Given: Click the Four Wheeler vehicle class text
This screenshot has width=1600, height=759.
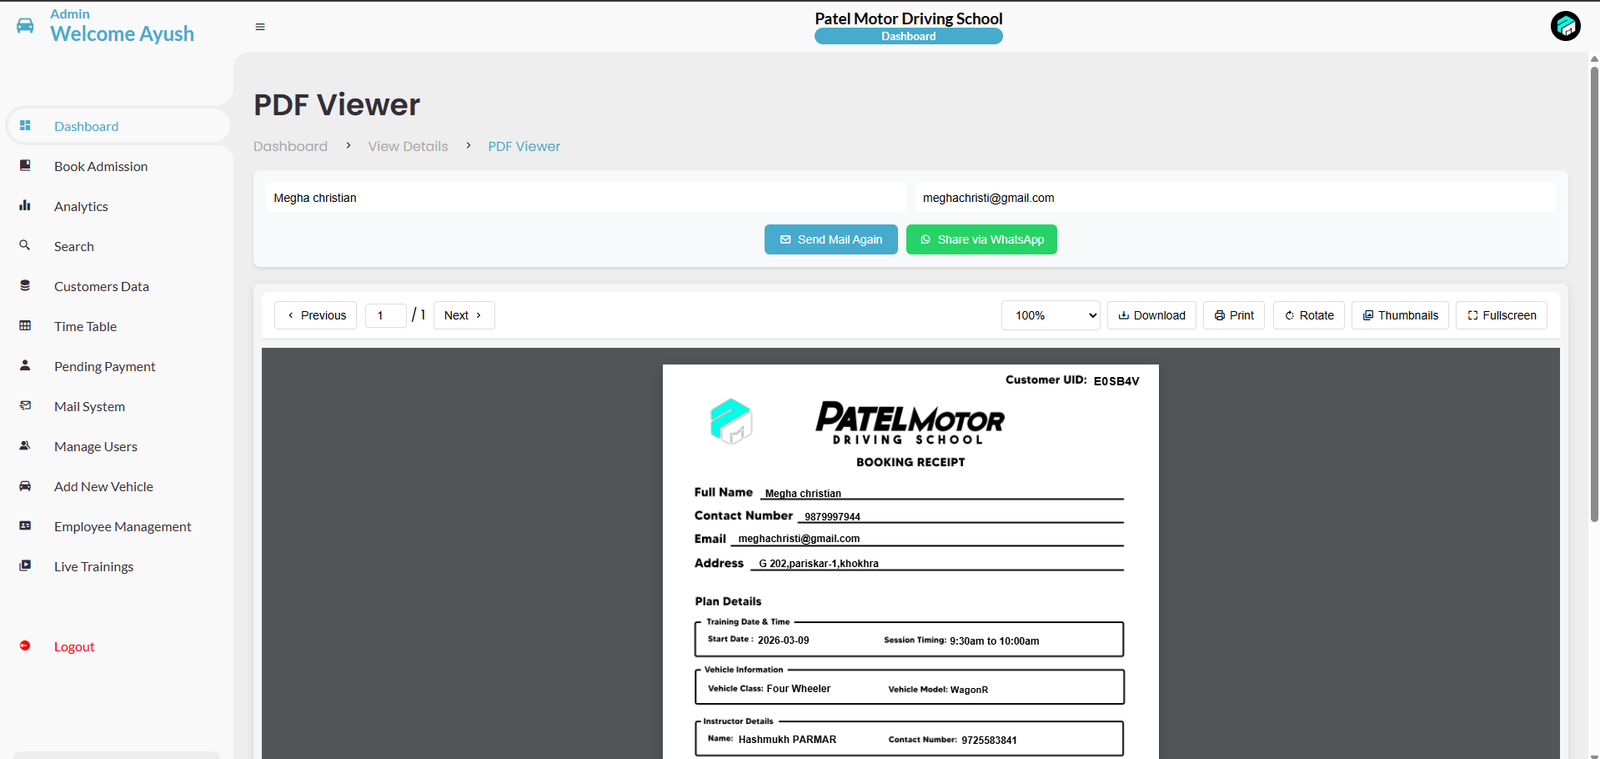Looking at the screenshot, I should click(x=798, y=689).
